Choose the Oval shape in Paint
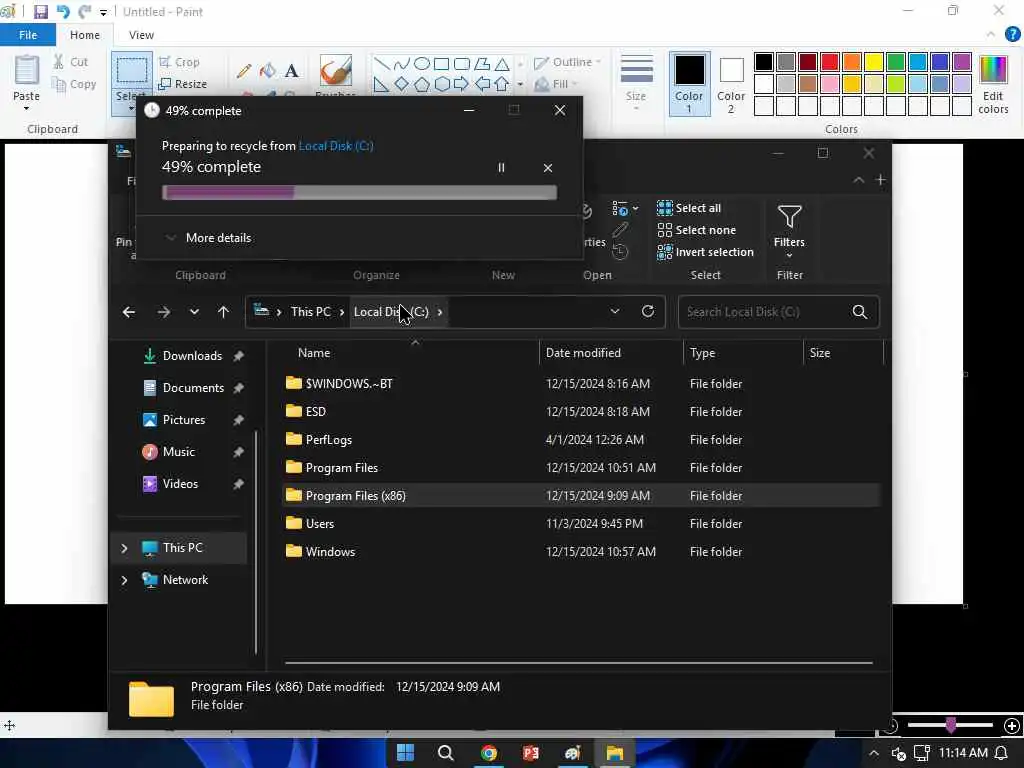The width and height of the screenshot is (1024, 768). pos(422,64)
